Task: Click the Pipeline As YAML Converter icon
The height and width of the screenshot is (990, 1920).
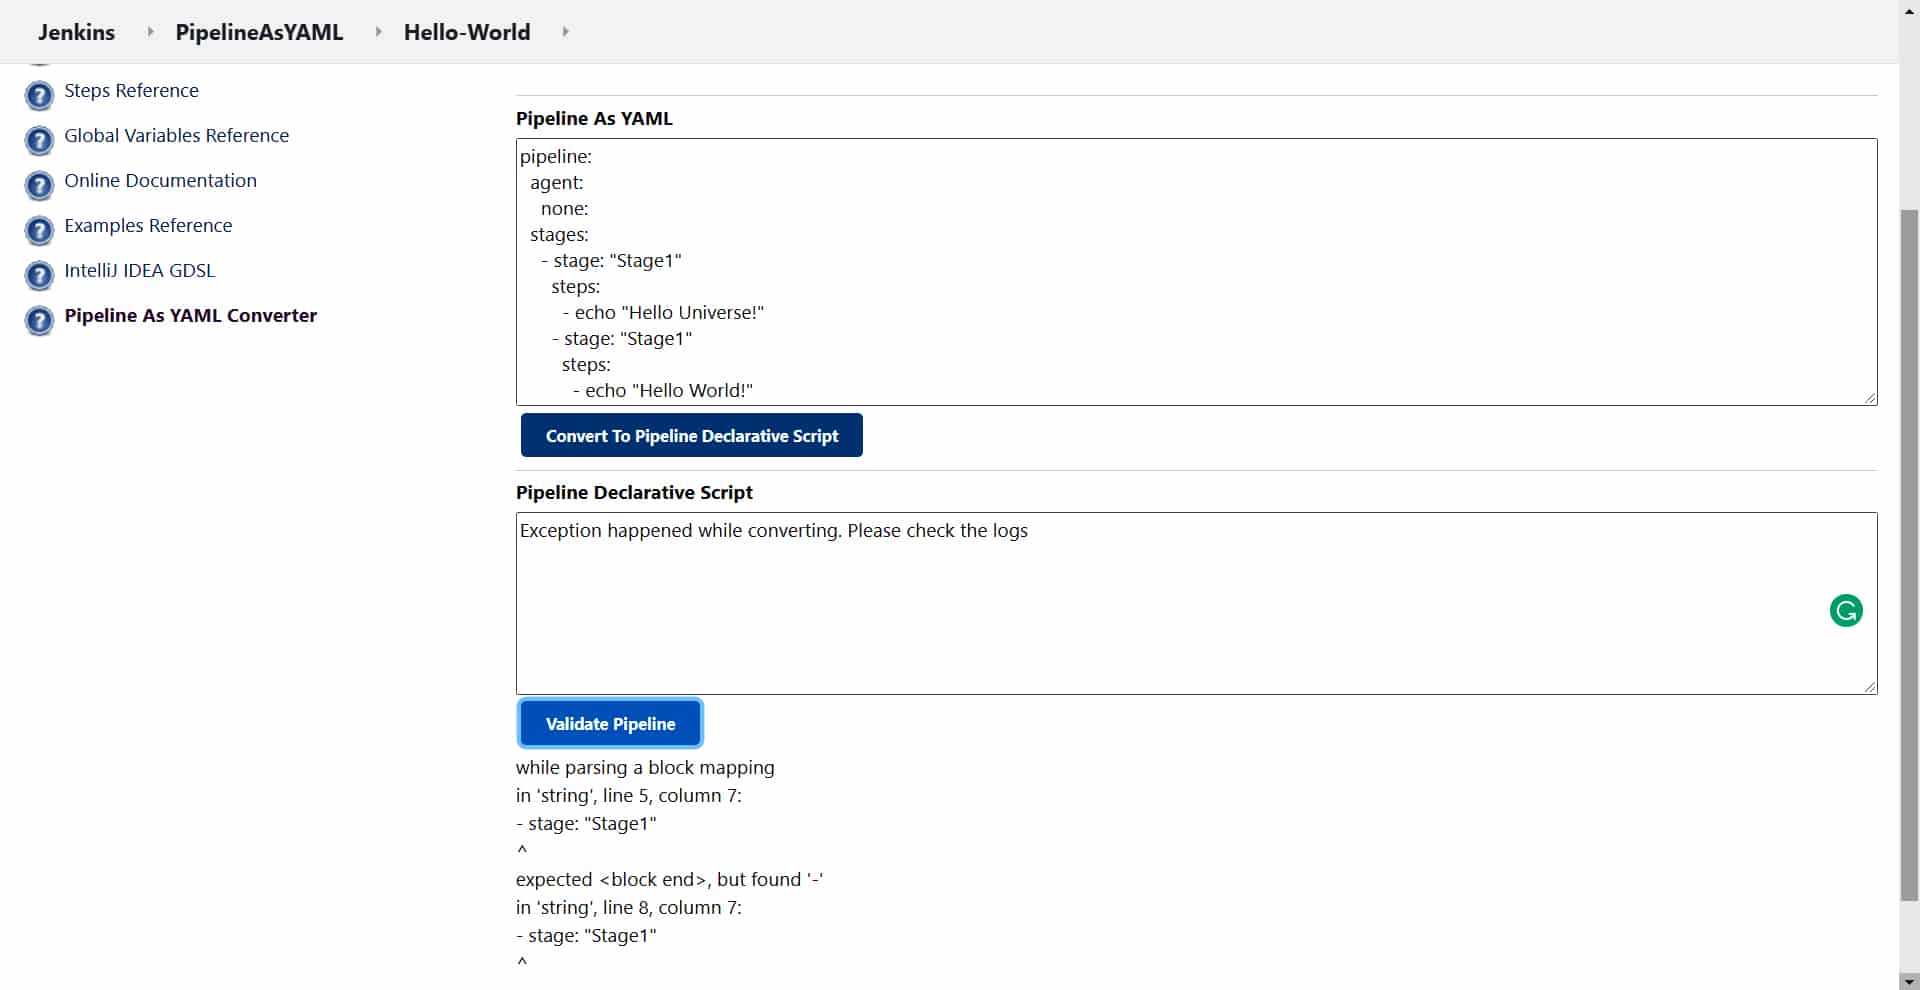Action: click(39, 321)
